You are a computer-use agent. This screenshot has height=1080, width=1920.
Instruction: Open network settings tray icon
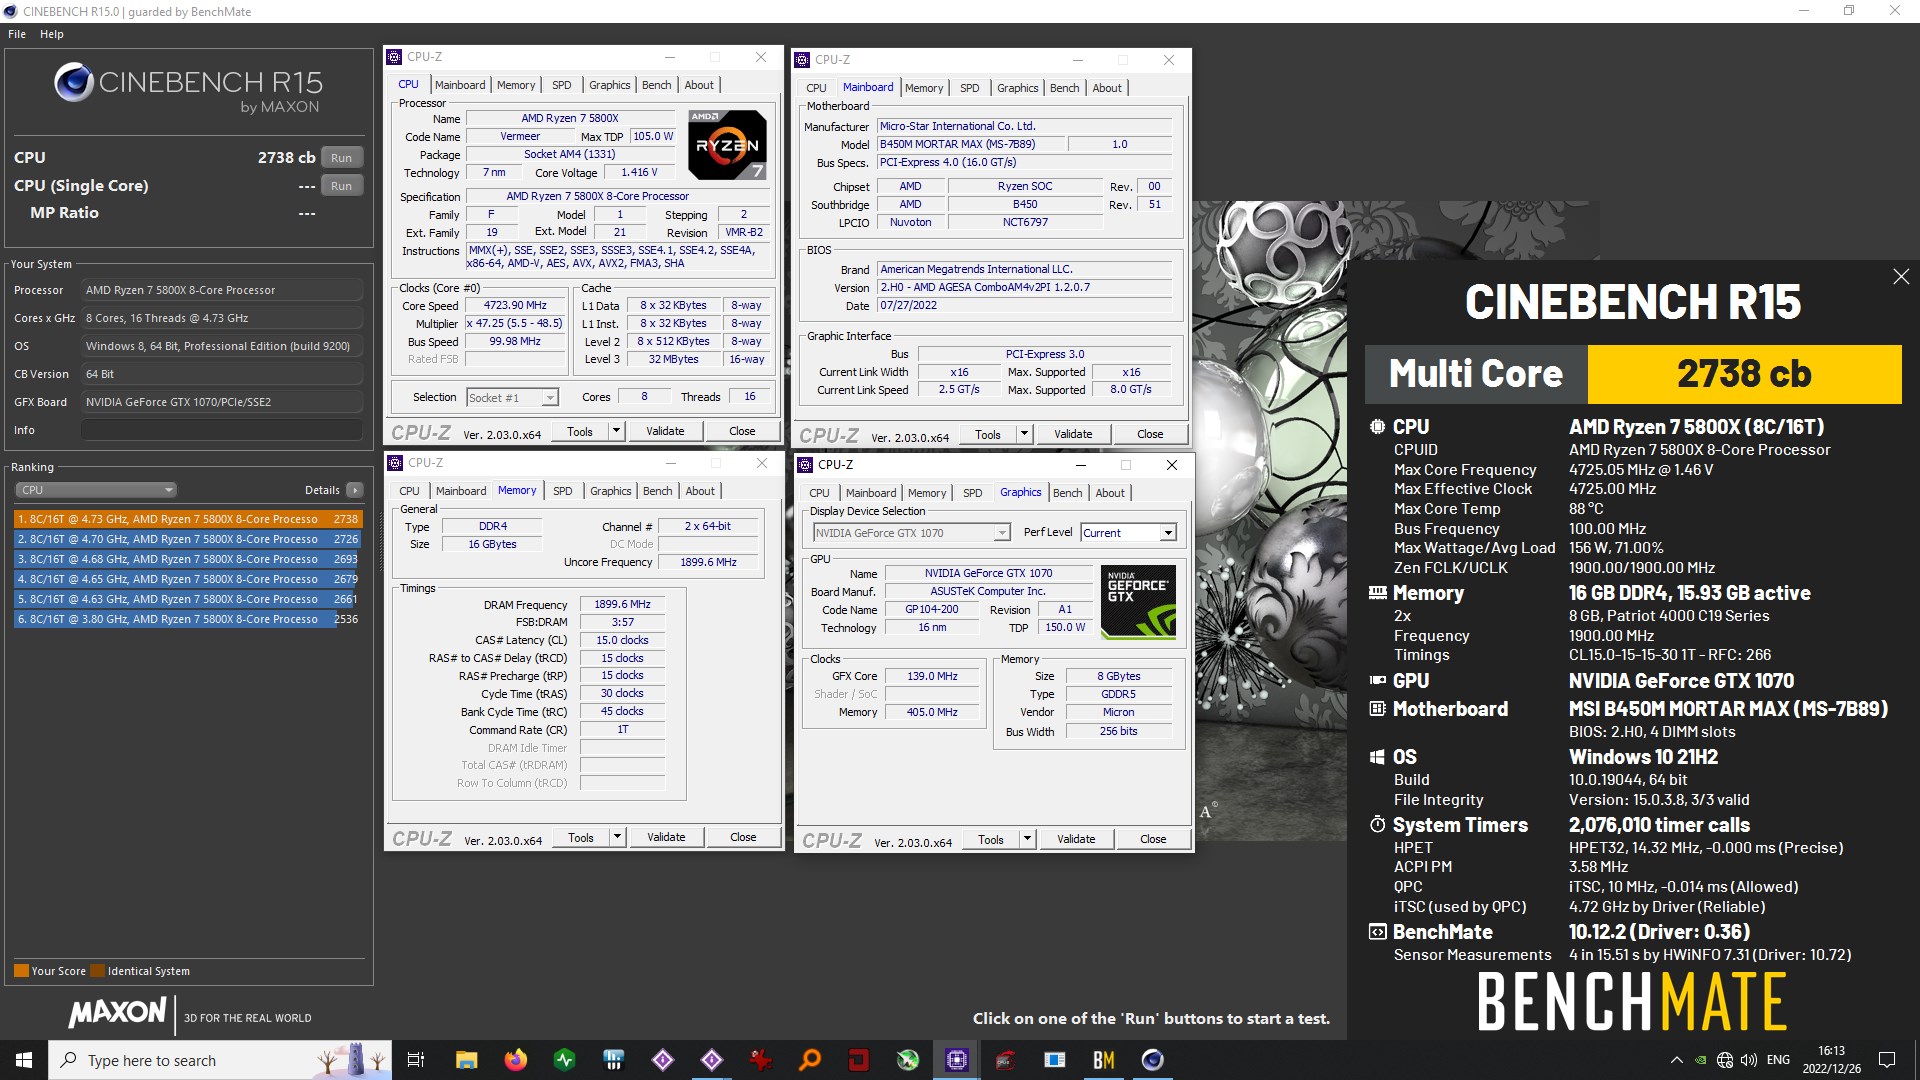tap(1725, 1060)
